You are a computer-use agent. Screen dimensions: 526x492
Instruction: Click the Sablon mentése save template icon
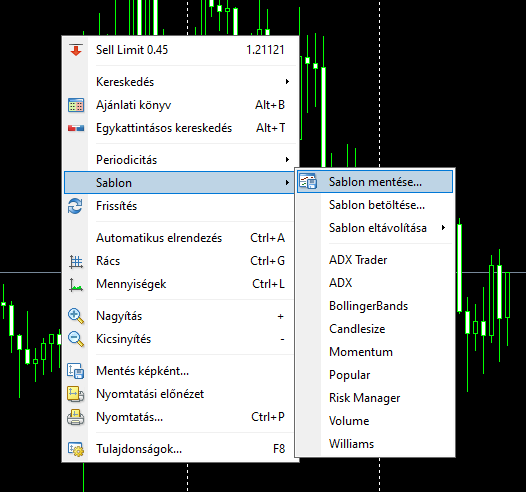tap(308, 181)
